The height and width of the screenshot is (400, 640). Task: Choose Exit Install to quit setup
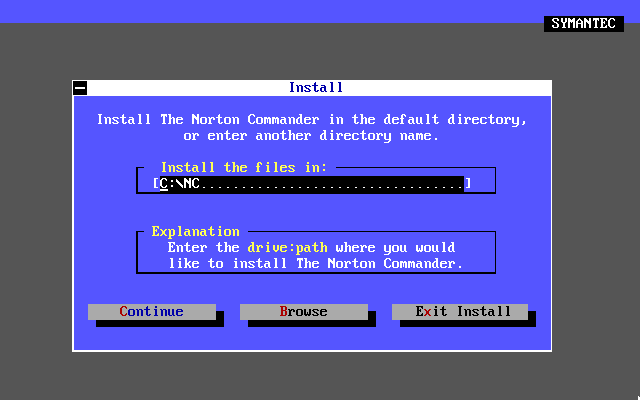(x=460, y=312)
